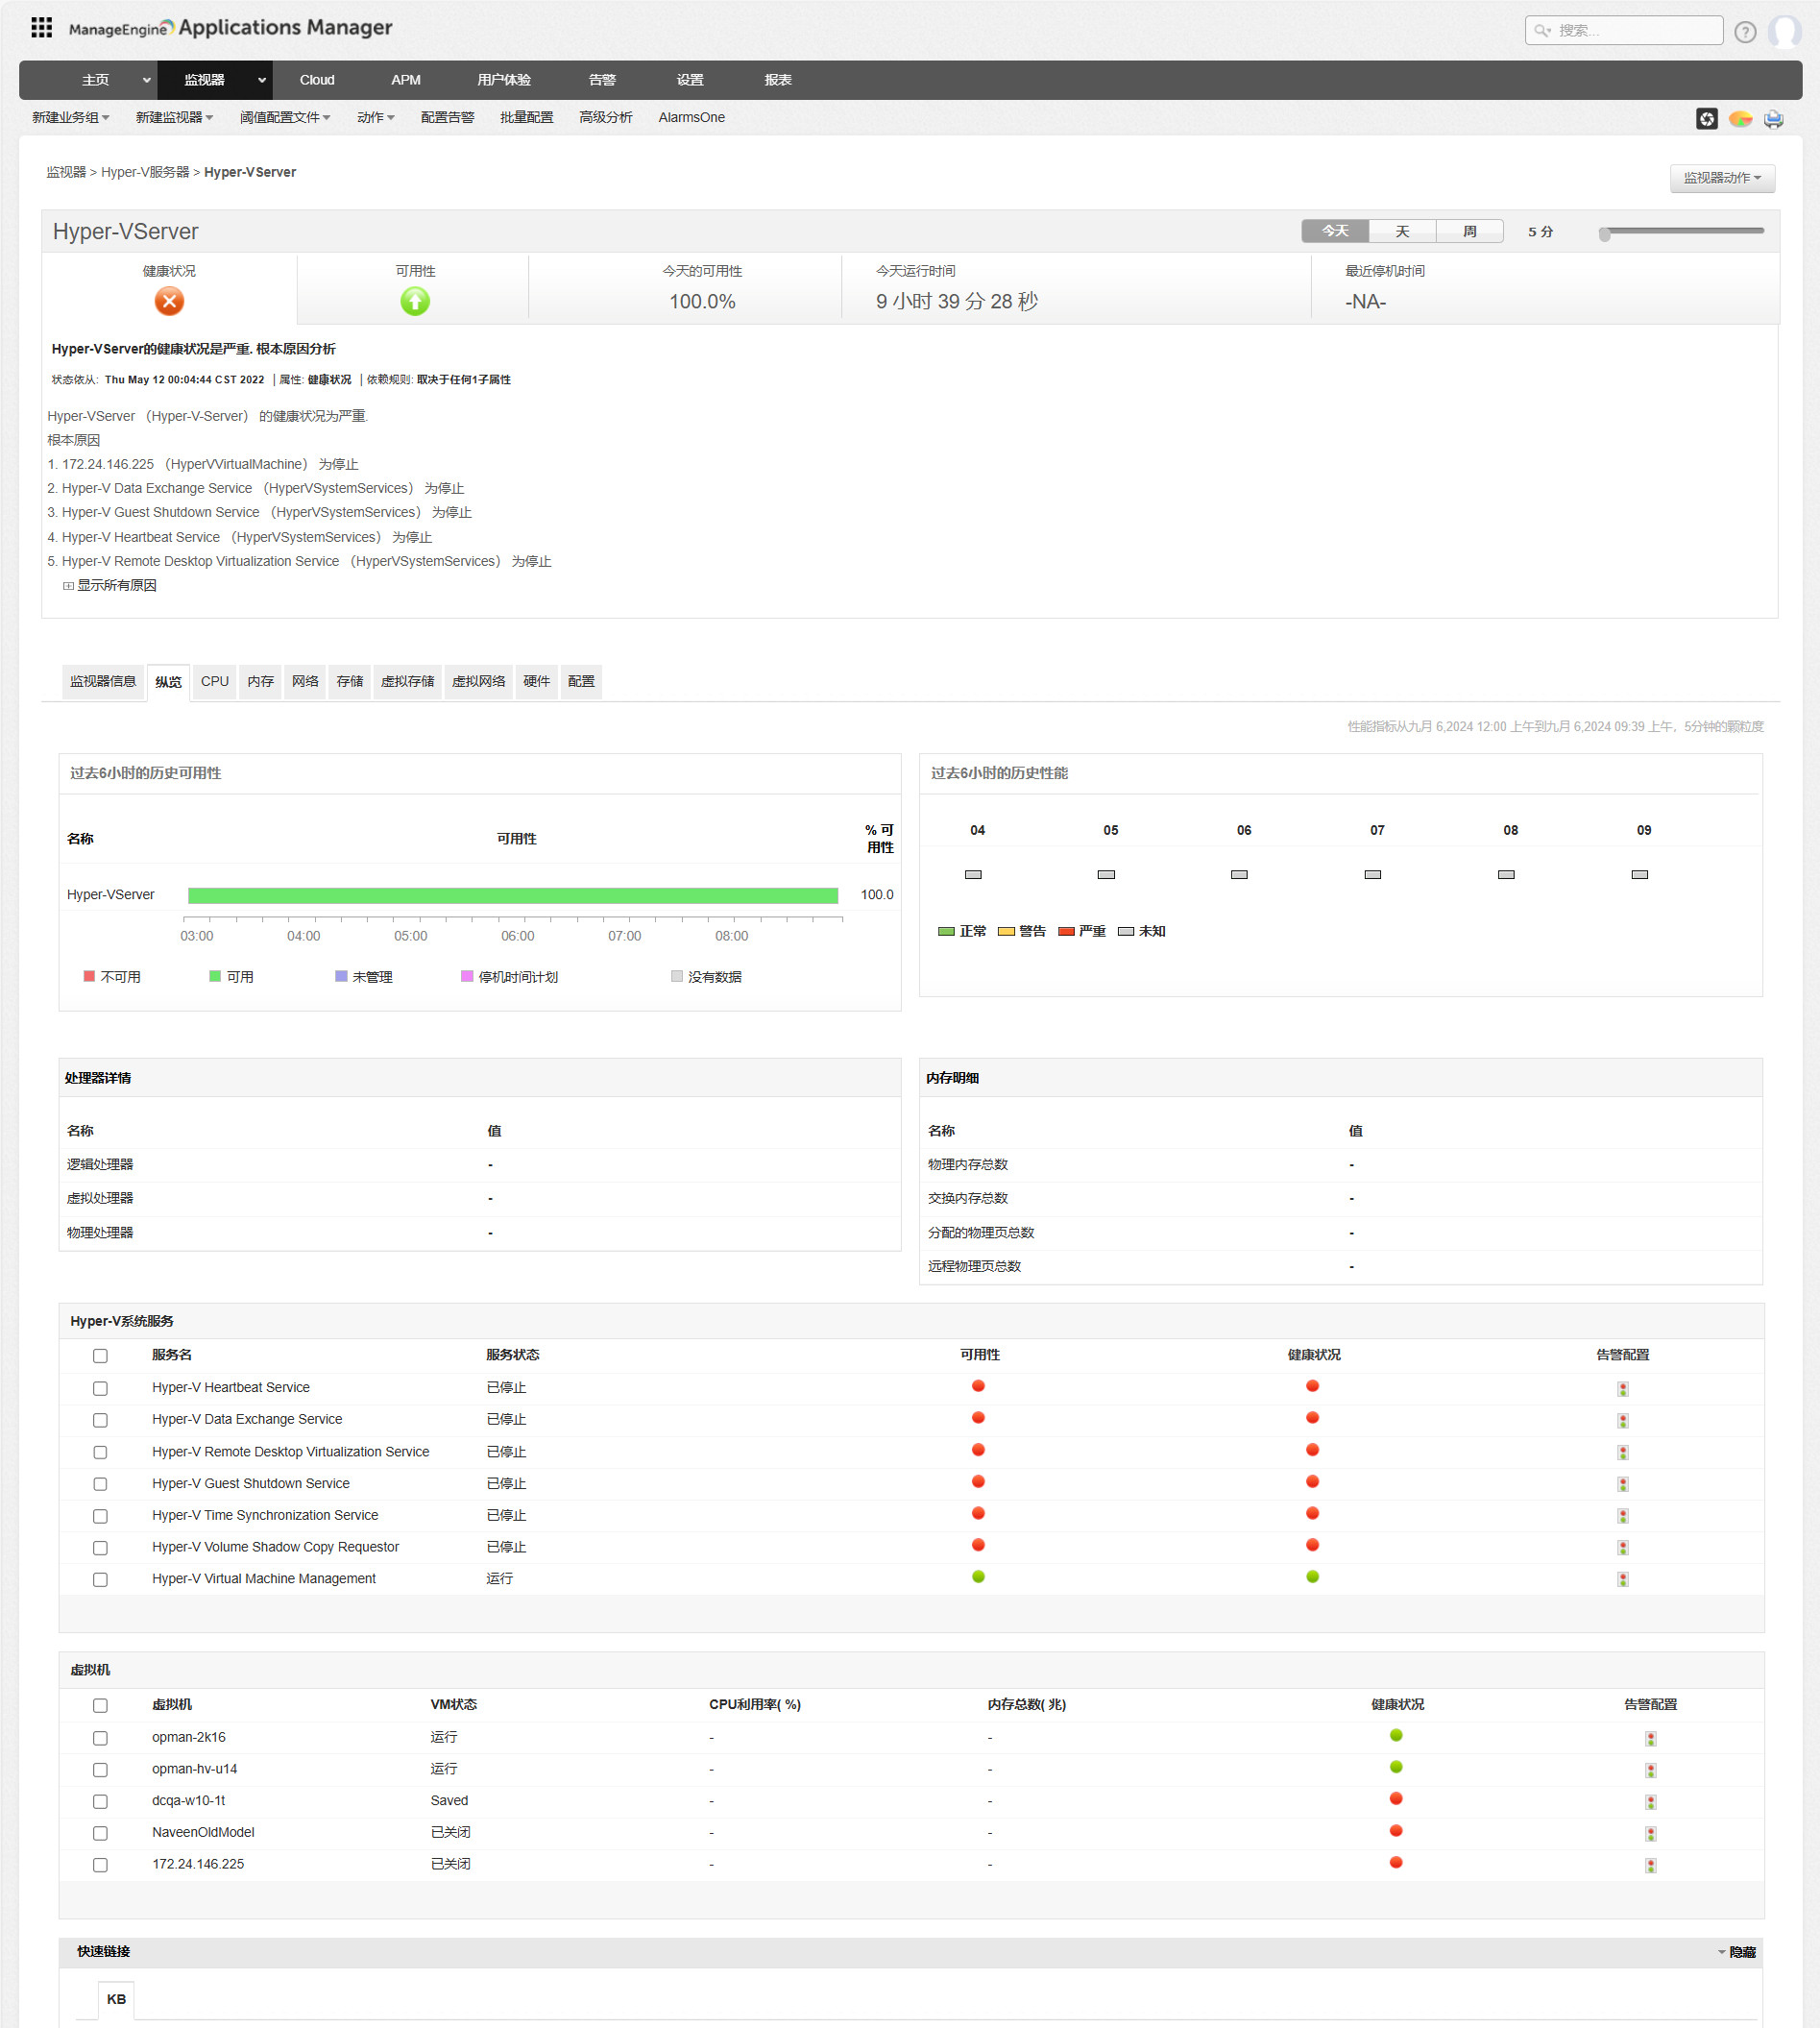The image size is (1820, 2028).
Task: Open alarm config for opman-2k16 VM
Action: pyautogui.click(x=1651, y=1739)
